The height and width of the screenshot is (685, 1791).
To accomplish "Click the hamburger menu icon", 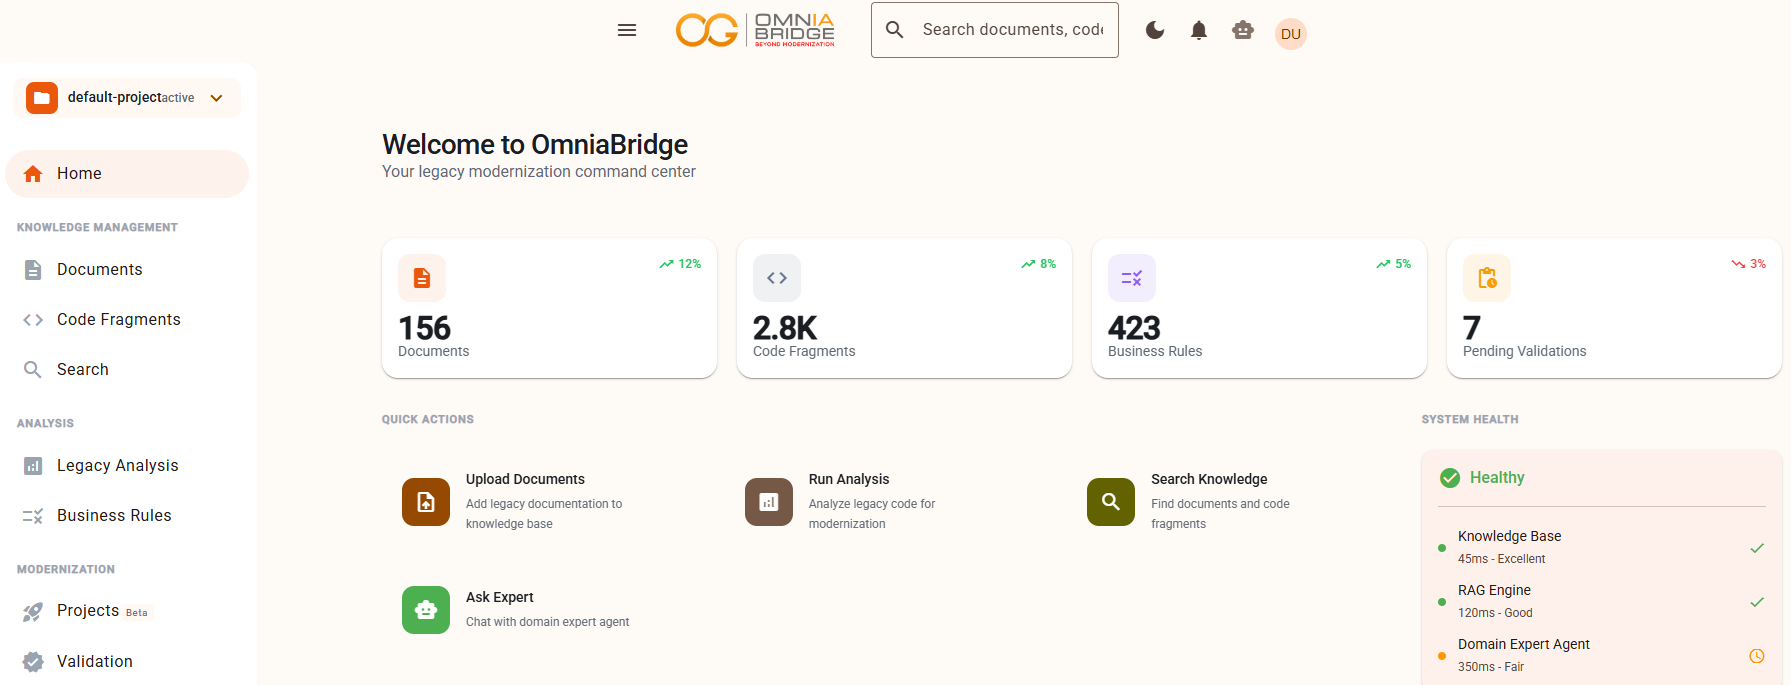I will tap(627, 30).
